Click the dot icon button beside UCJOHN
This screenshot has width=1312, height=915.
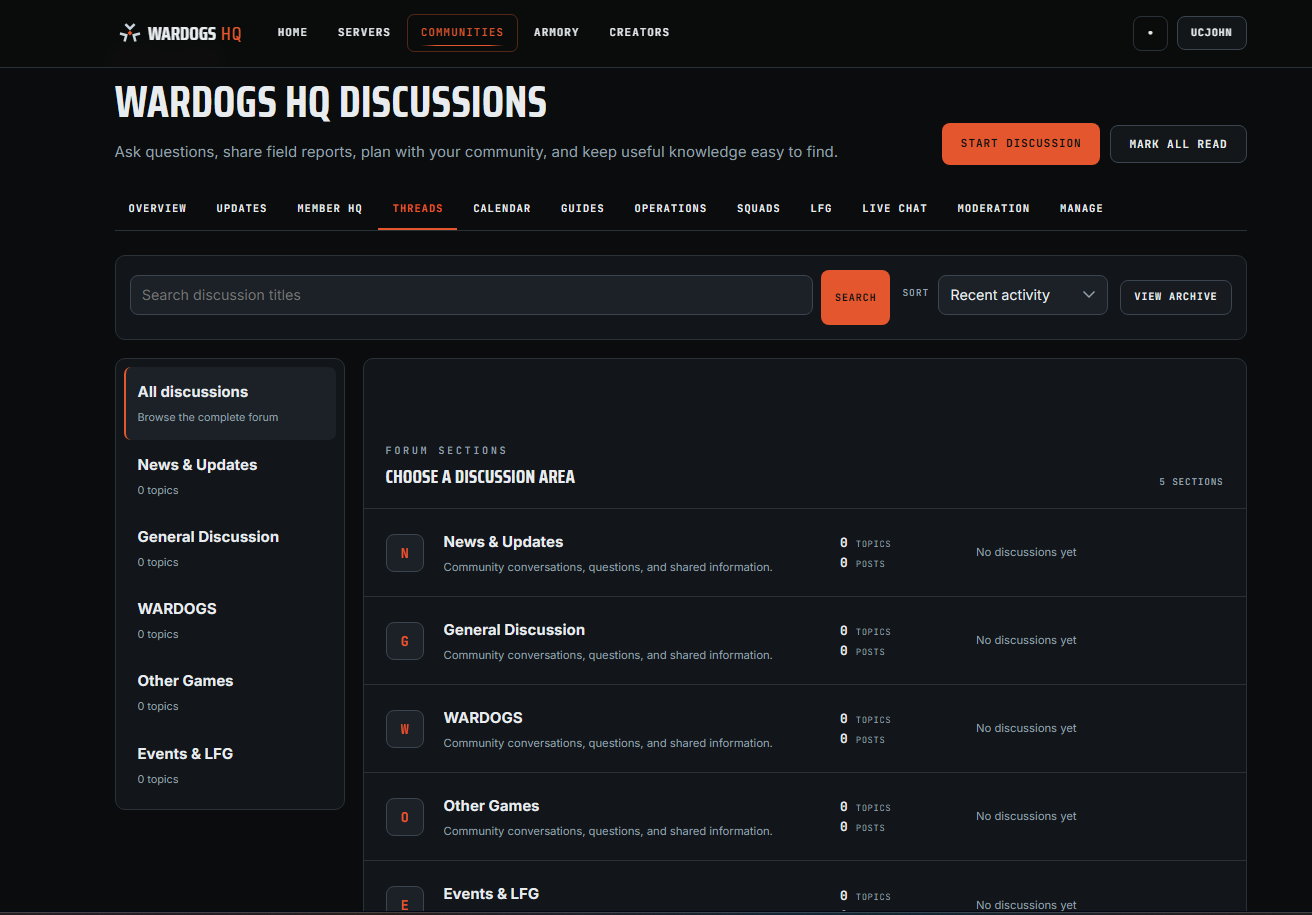[x=1150, y=33]
